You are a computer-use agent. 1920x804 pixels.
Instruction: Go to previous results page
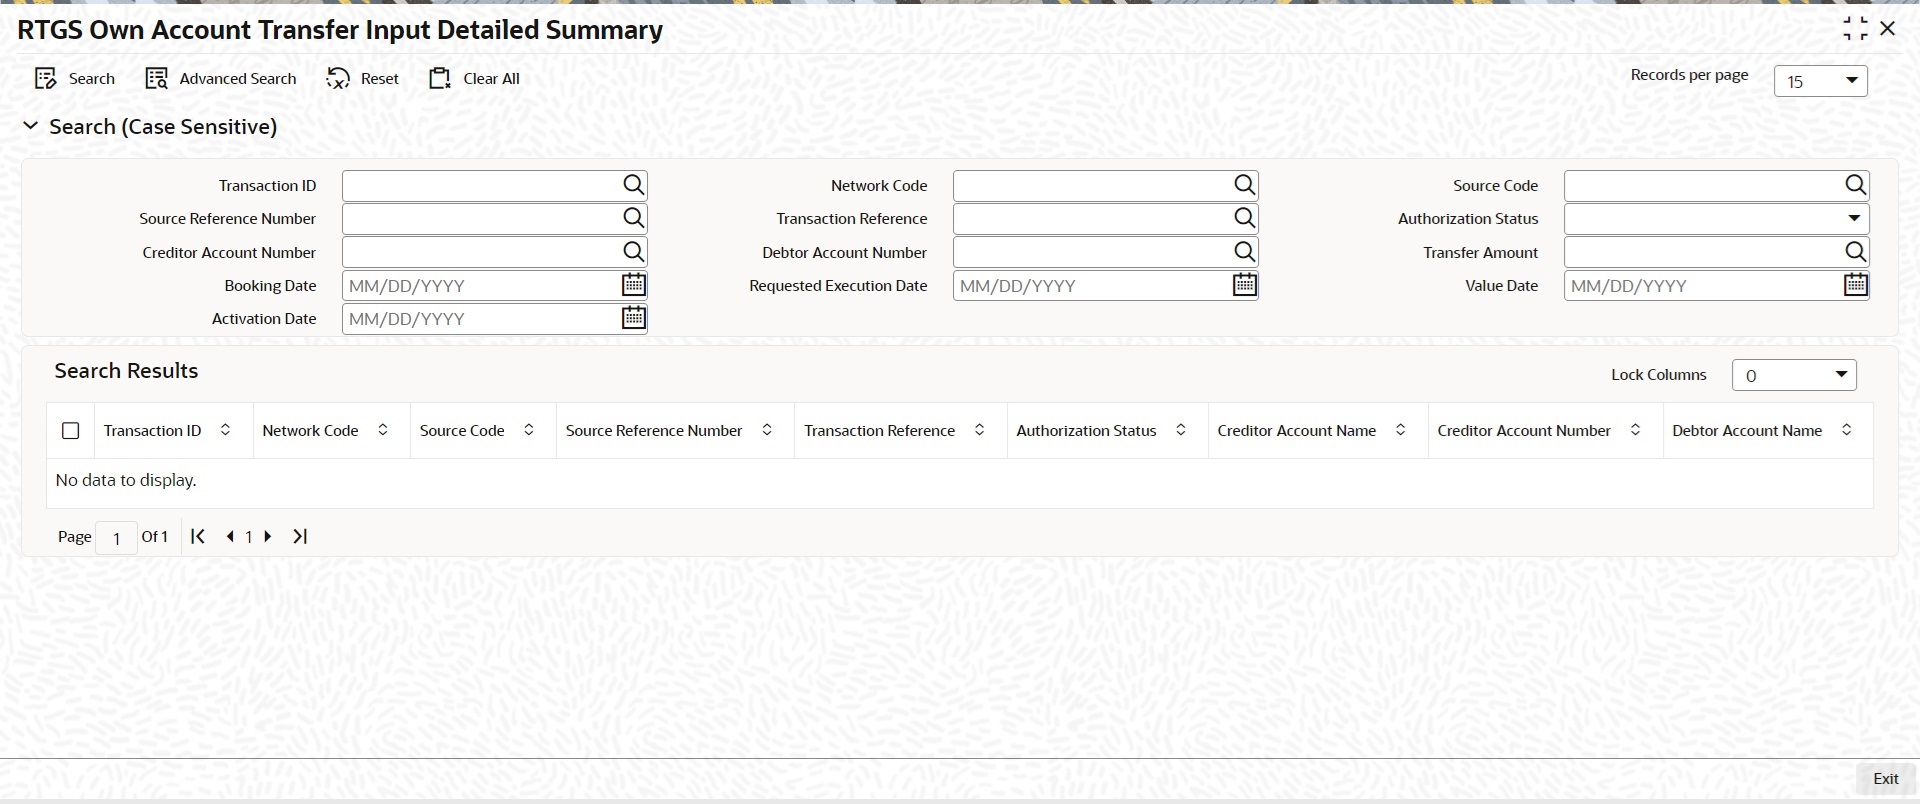[230, 536]
